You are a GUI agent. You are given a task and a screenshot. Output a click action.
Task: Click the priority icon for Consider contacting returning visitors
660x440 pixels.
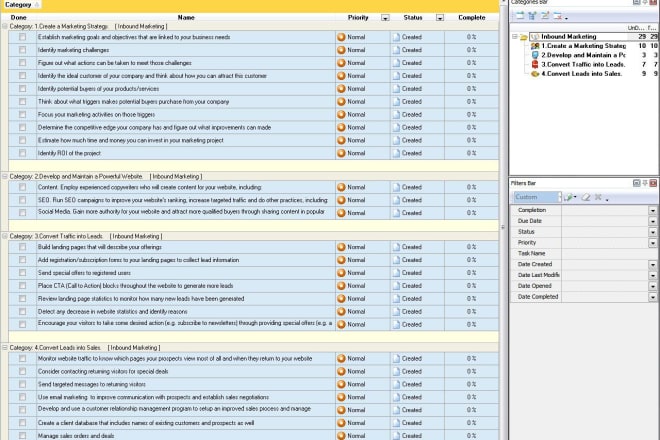click(x=341, y=371)
